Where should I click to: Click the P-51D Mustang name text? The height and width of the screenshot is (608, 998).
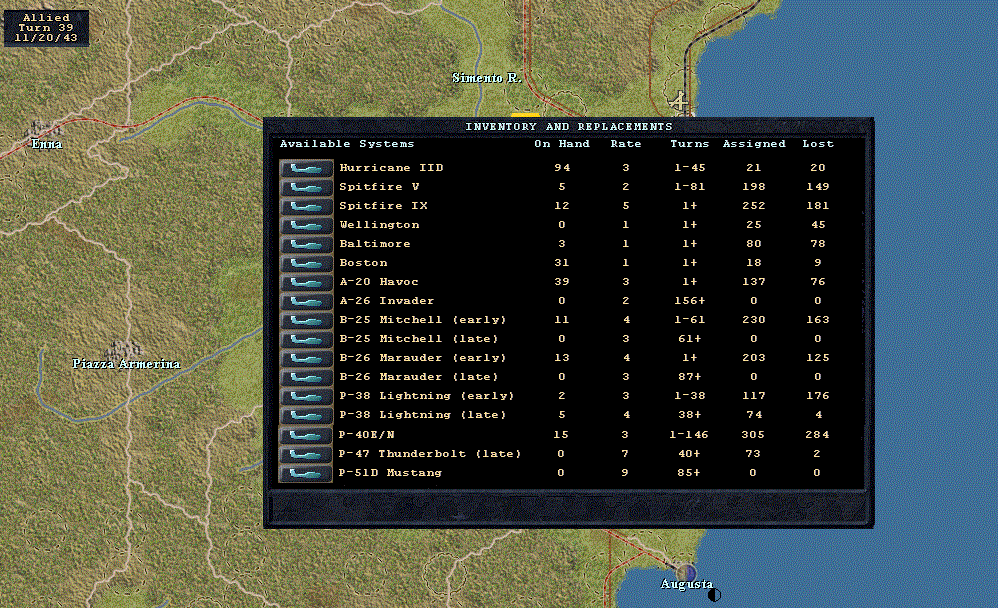click(x=390, y=473)
